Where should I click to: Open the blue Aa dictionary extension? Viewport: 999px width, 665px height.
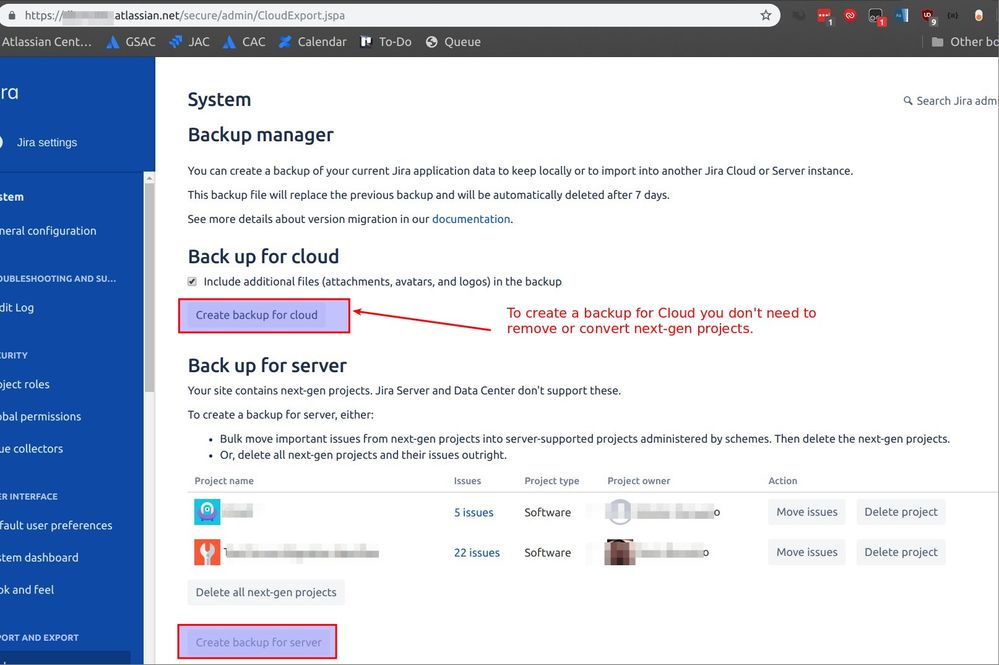click(902, 15)
